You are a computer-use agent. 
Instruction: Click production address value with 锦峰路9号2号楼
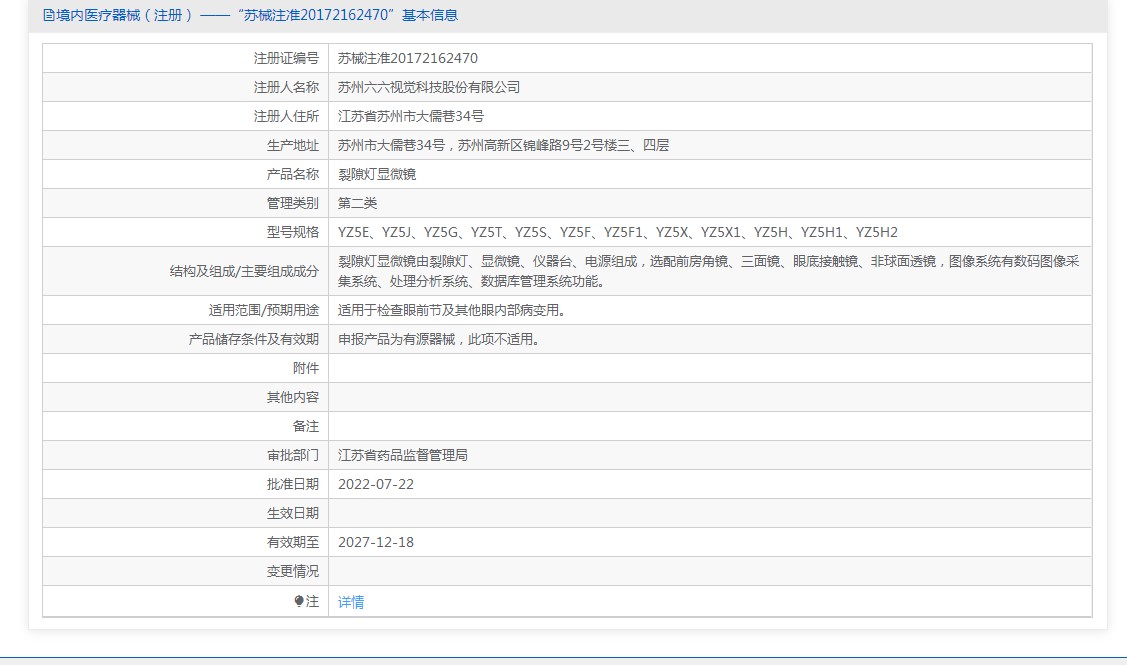pyautogui.click(x=503, y=145)
